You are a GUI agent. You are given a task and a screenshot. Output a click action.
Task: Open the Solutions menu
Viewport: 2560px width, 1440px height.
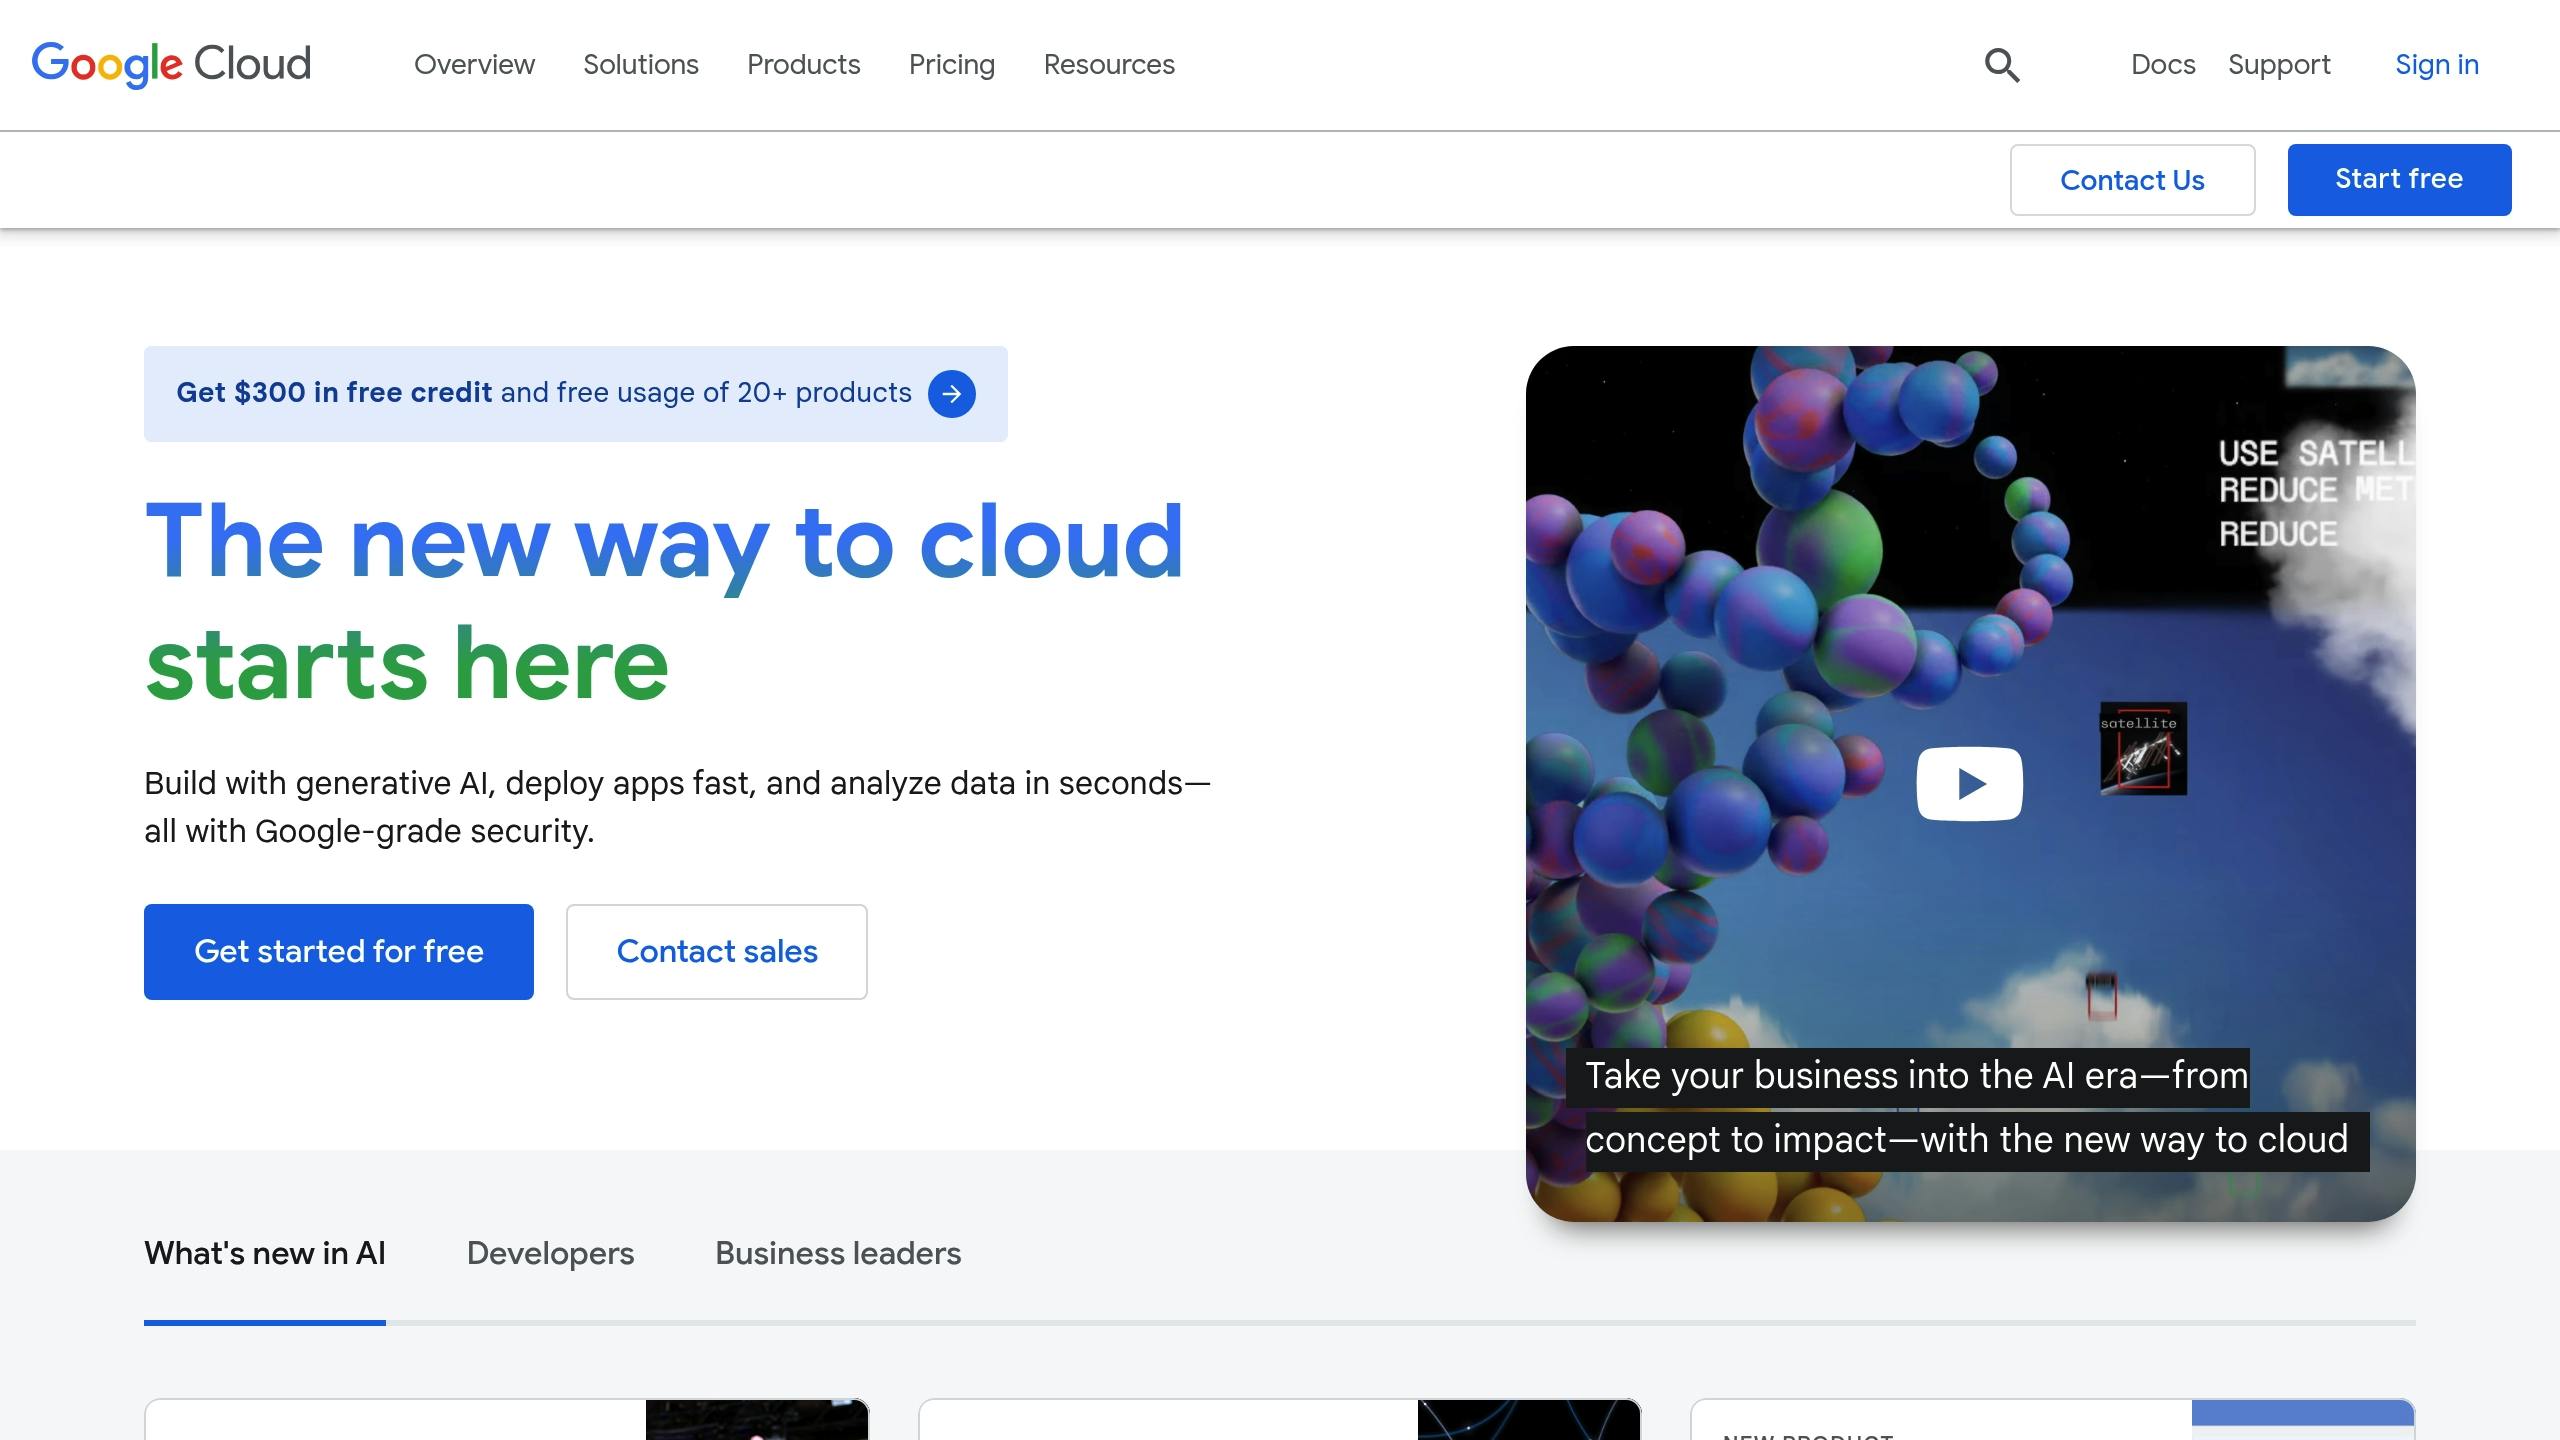click(x=641, y=65)
